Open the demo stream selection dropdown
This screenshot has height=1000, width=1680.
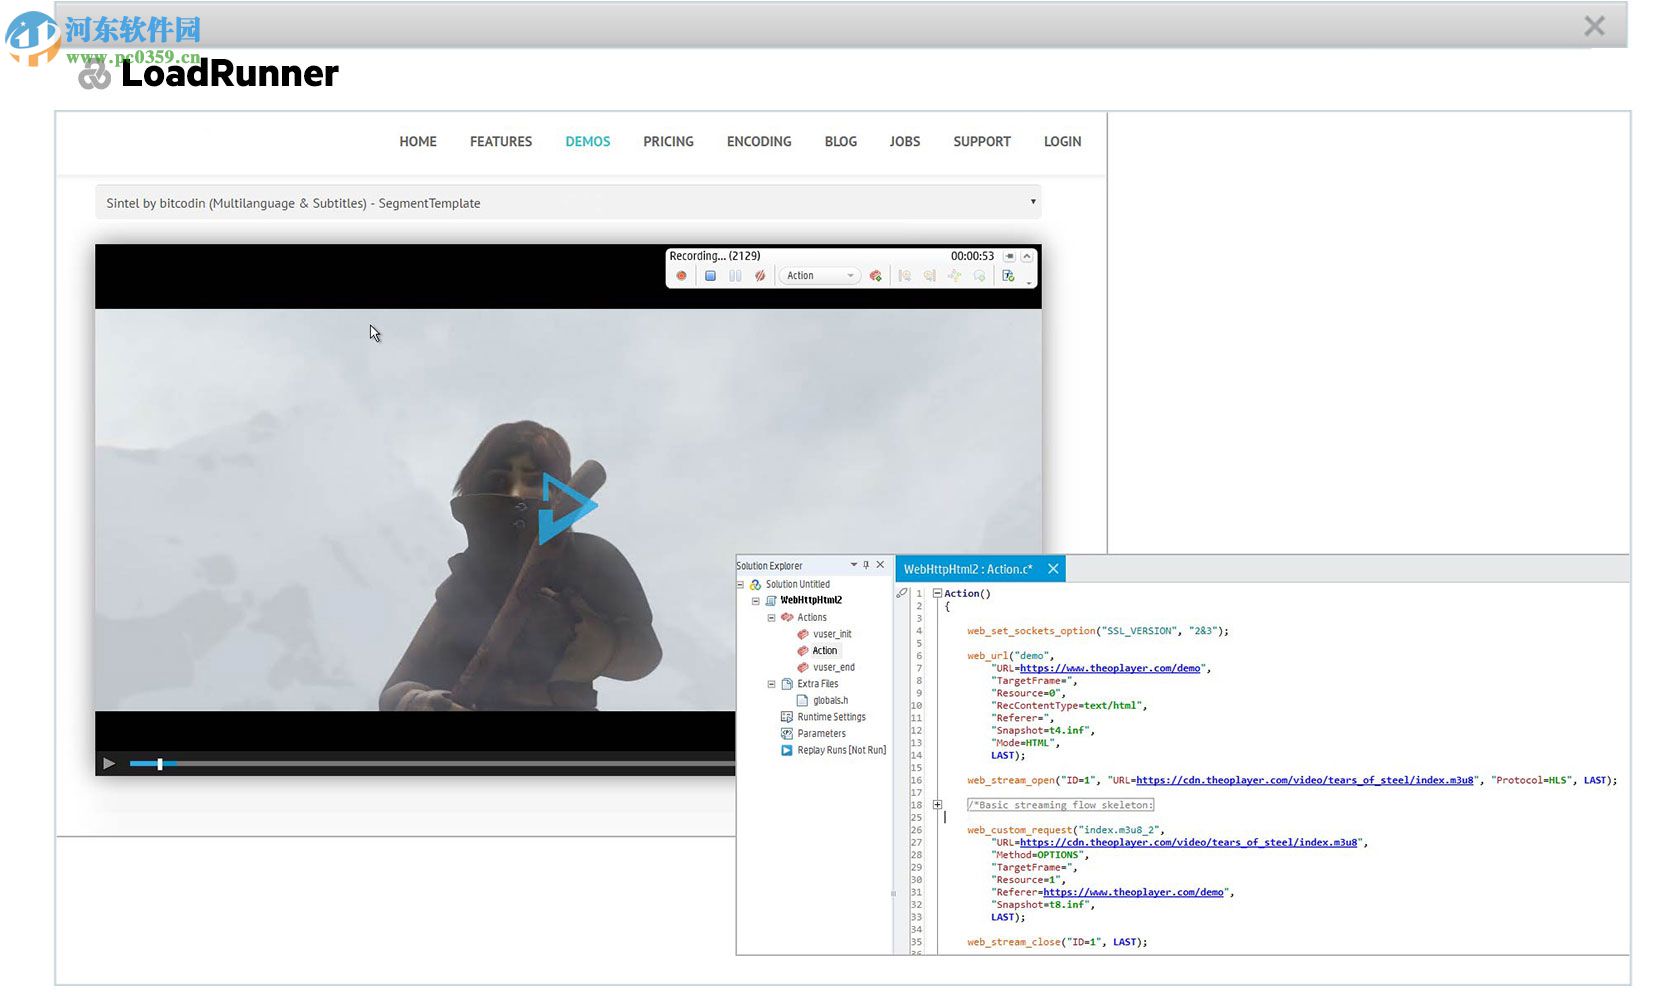pyautogui.click(x=568, y=203)
